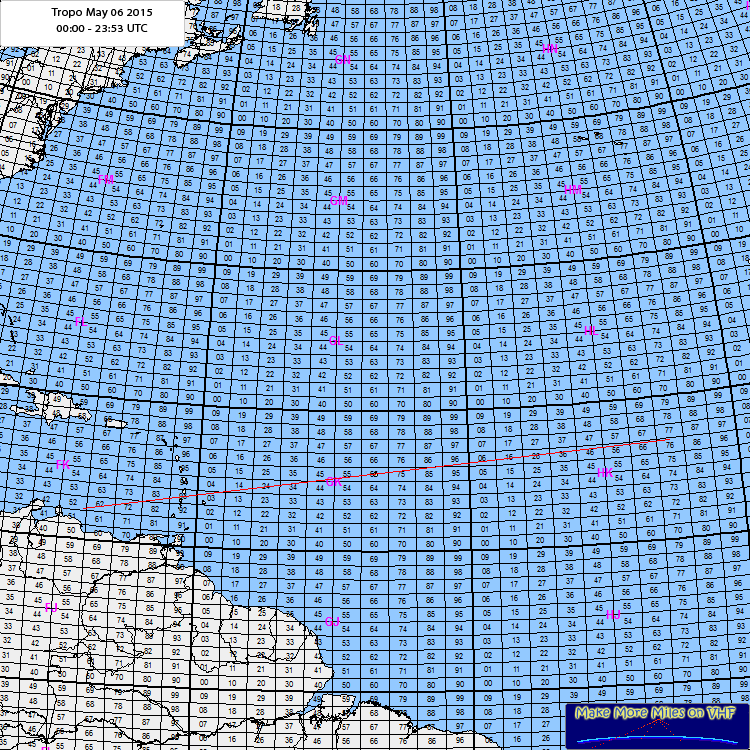
Task: Click the west end of red dashed path
Action: pyautogui.click(x=84, y=508)
